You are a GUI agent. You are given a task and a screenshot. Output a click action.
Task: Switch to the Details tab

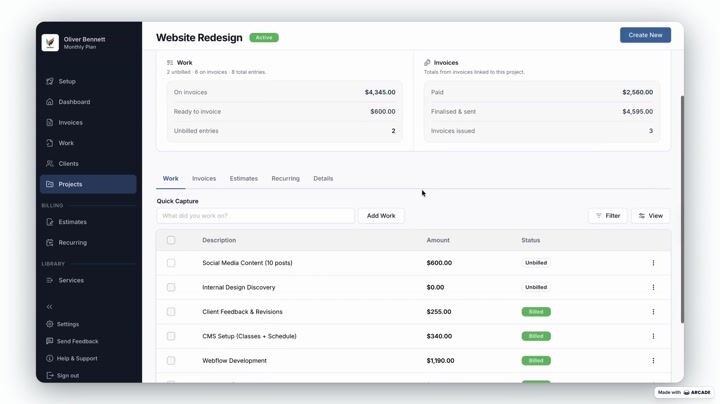[323, 179]
